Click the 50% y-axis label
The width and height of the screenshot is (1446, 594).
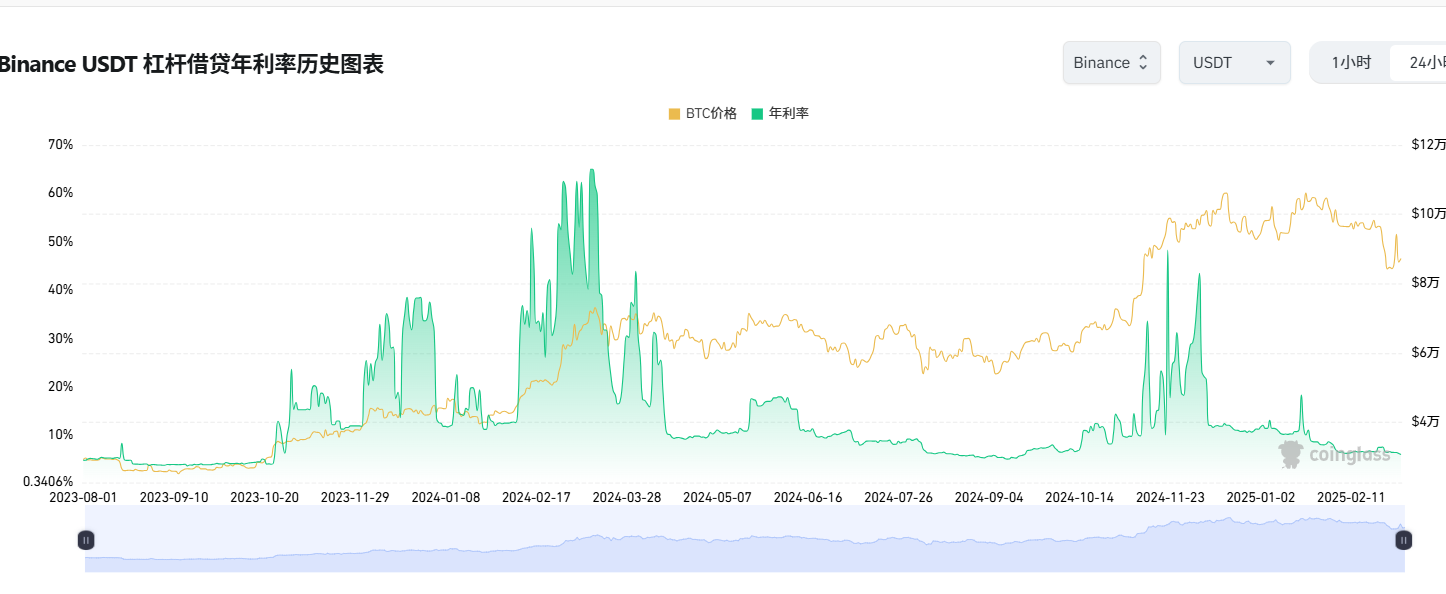pyautogui.click(x=60, y=242)
